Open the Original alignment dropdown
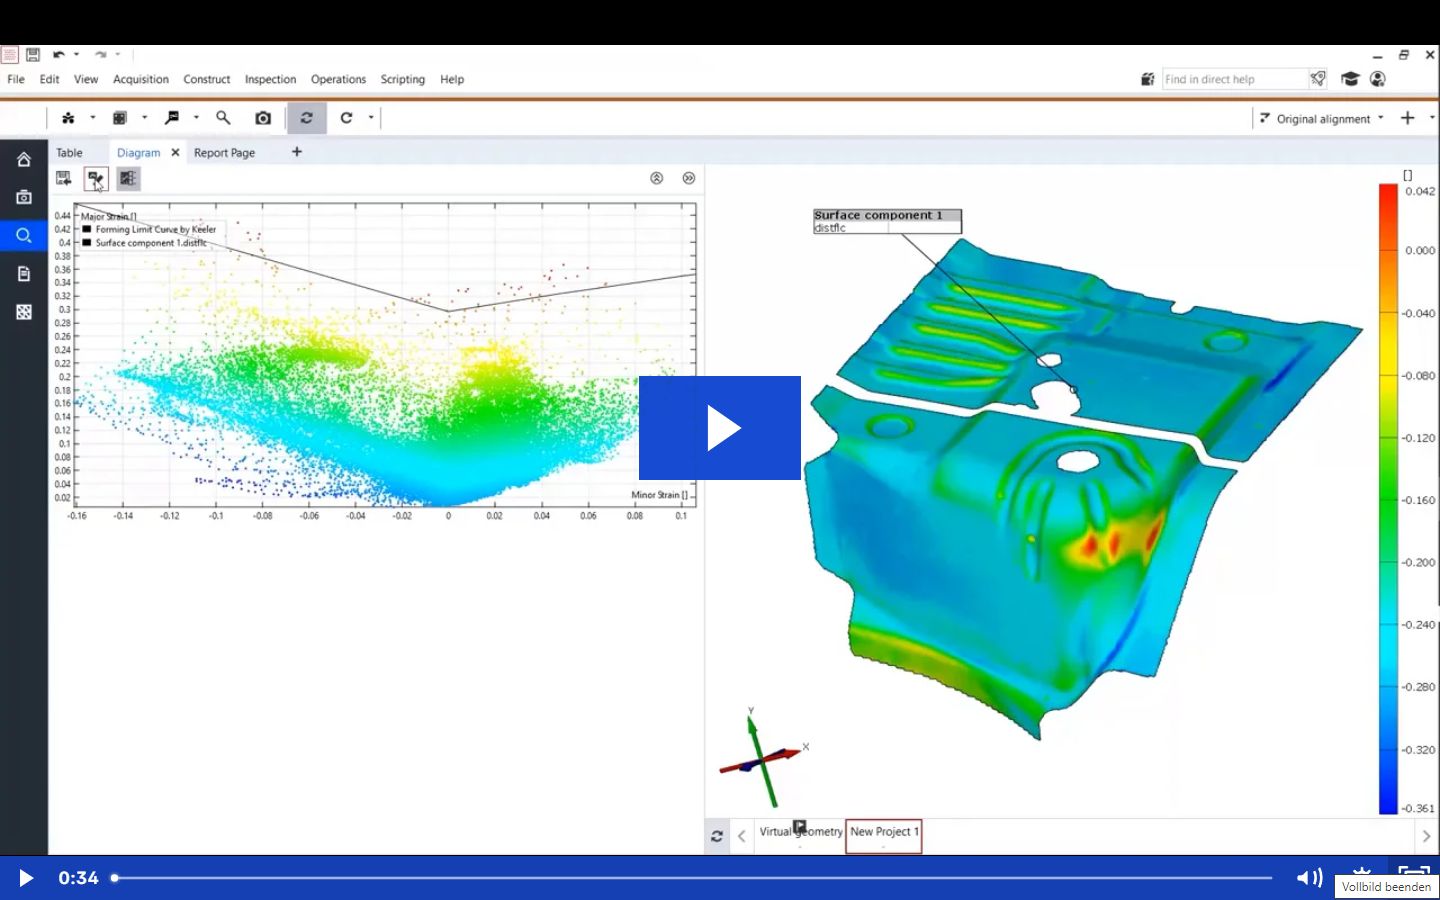The image size is (1440, 900). point(1322,119)
